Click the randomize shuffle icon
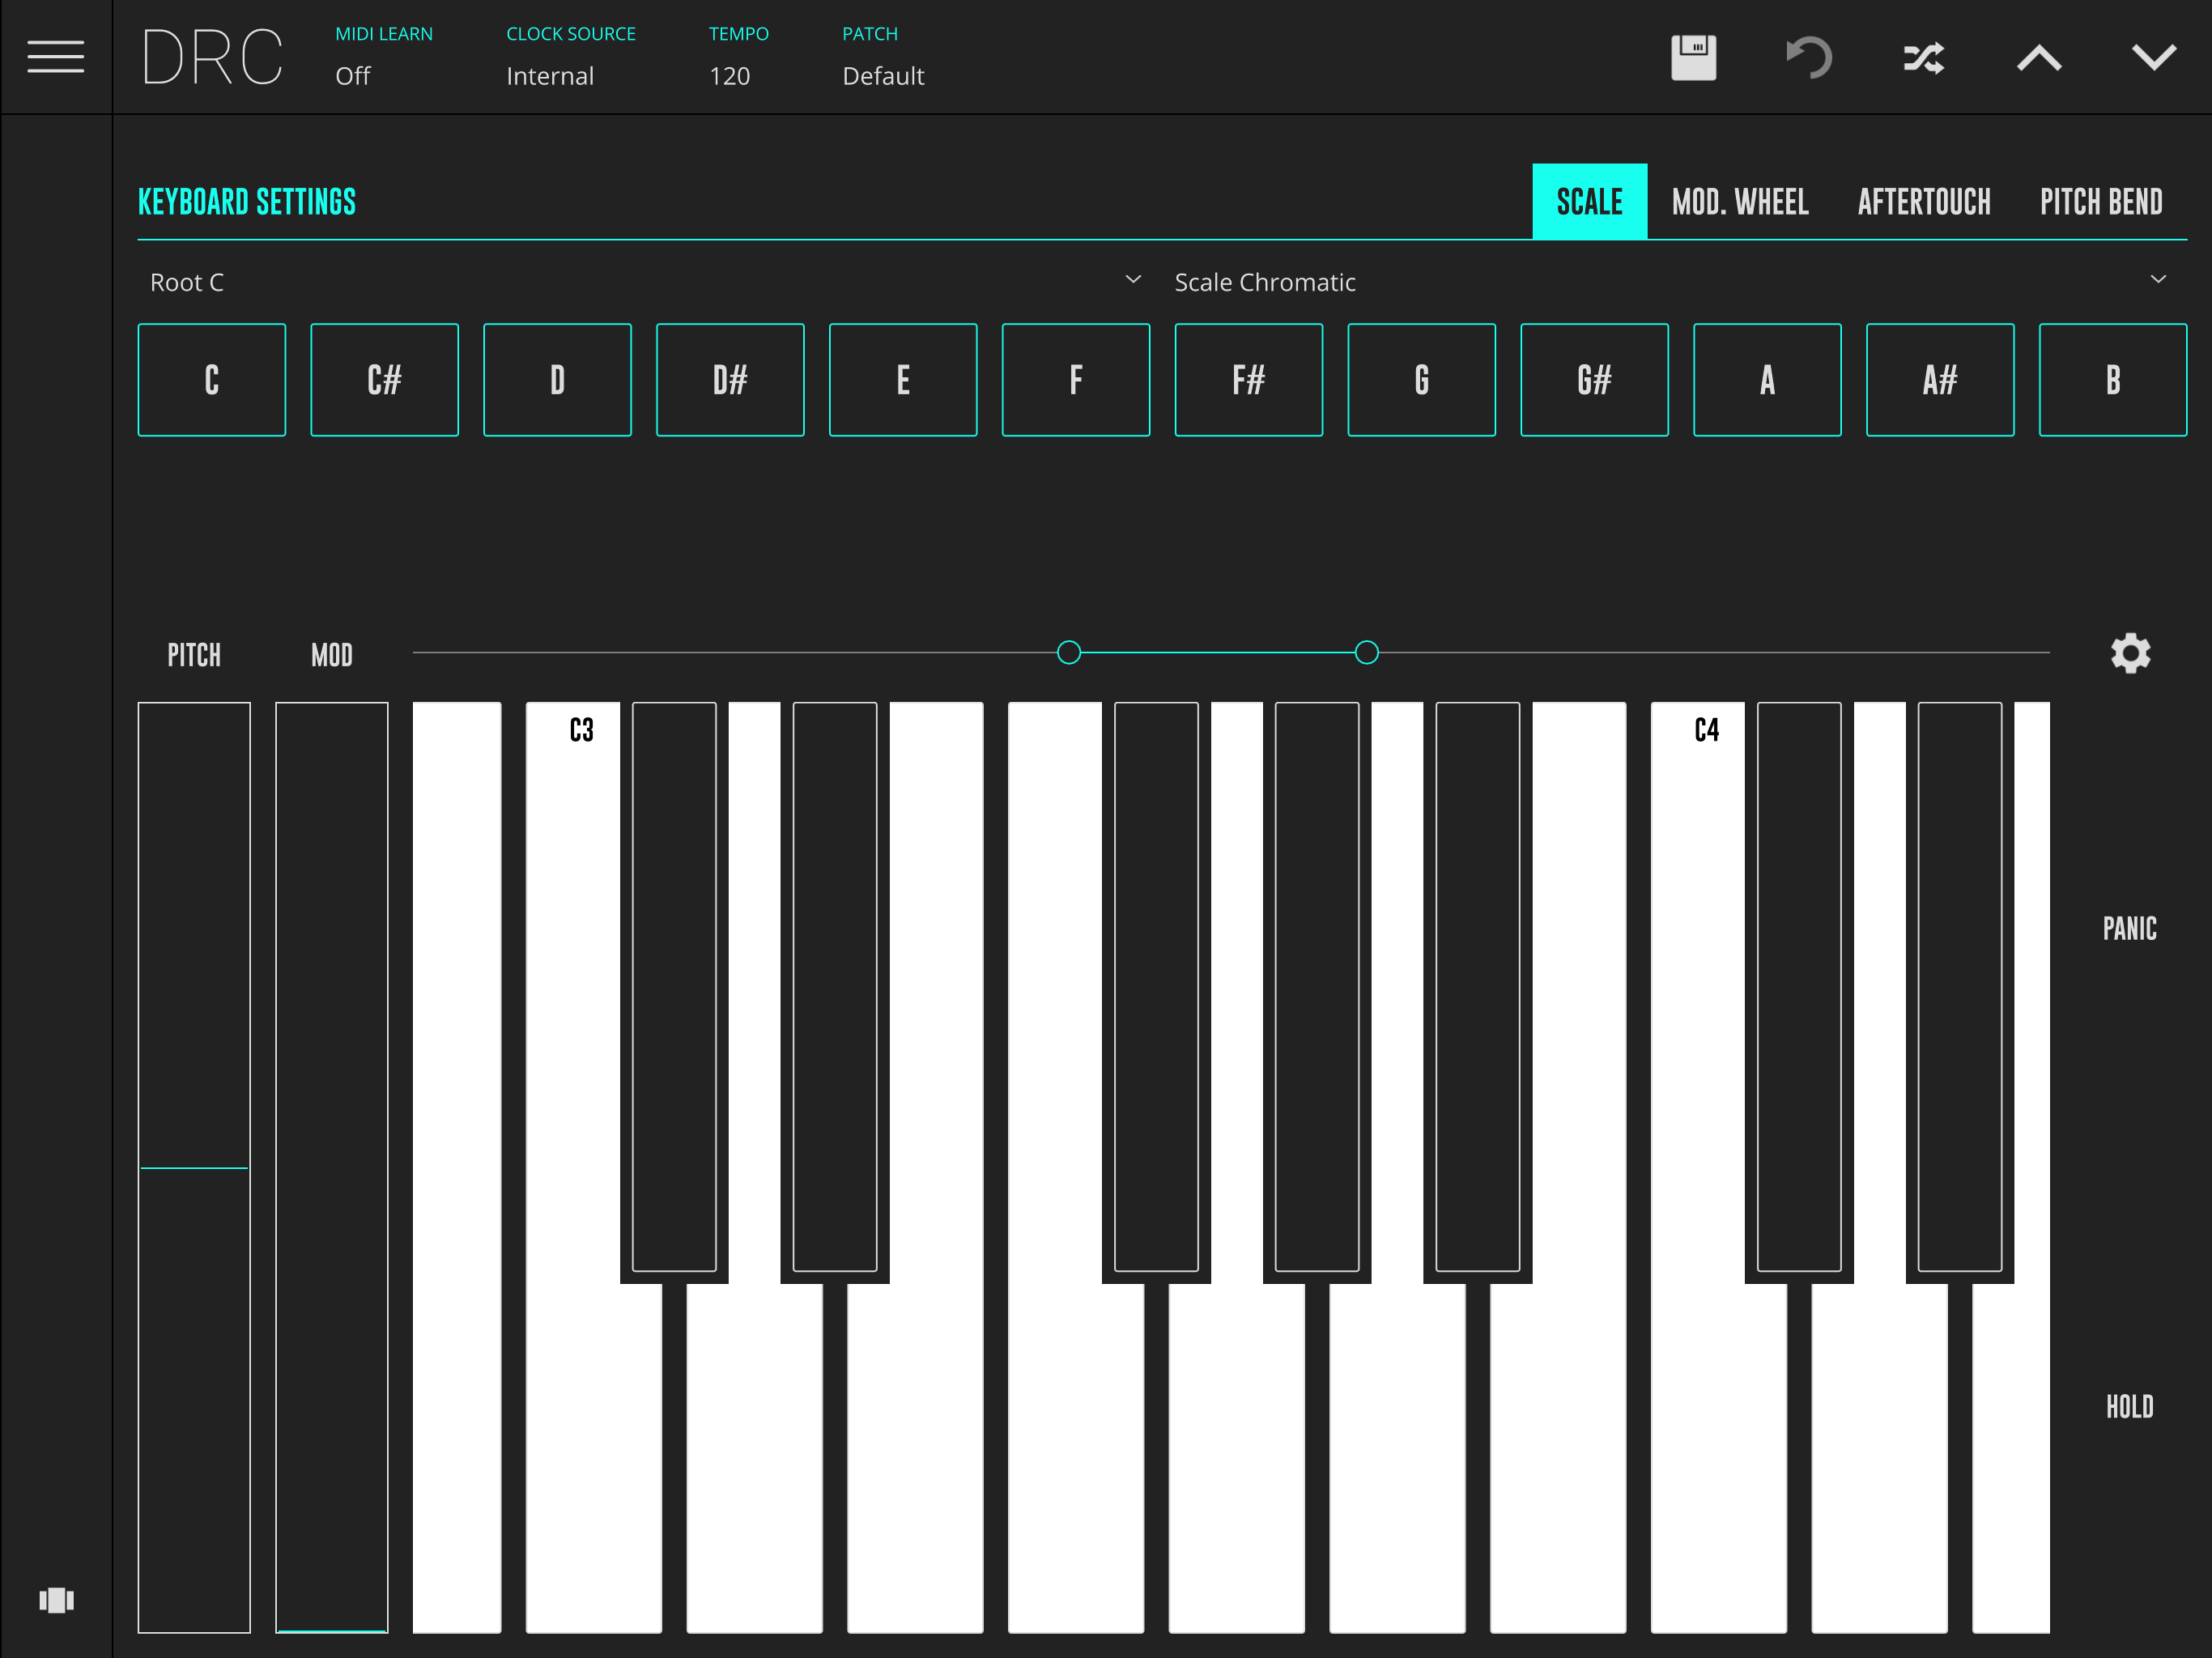This screenshot has height=1658, width=2212. click(1923, 58)
